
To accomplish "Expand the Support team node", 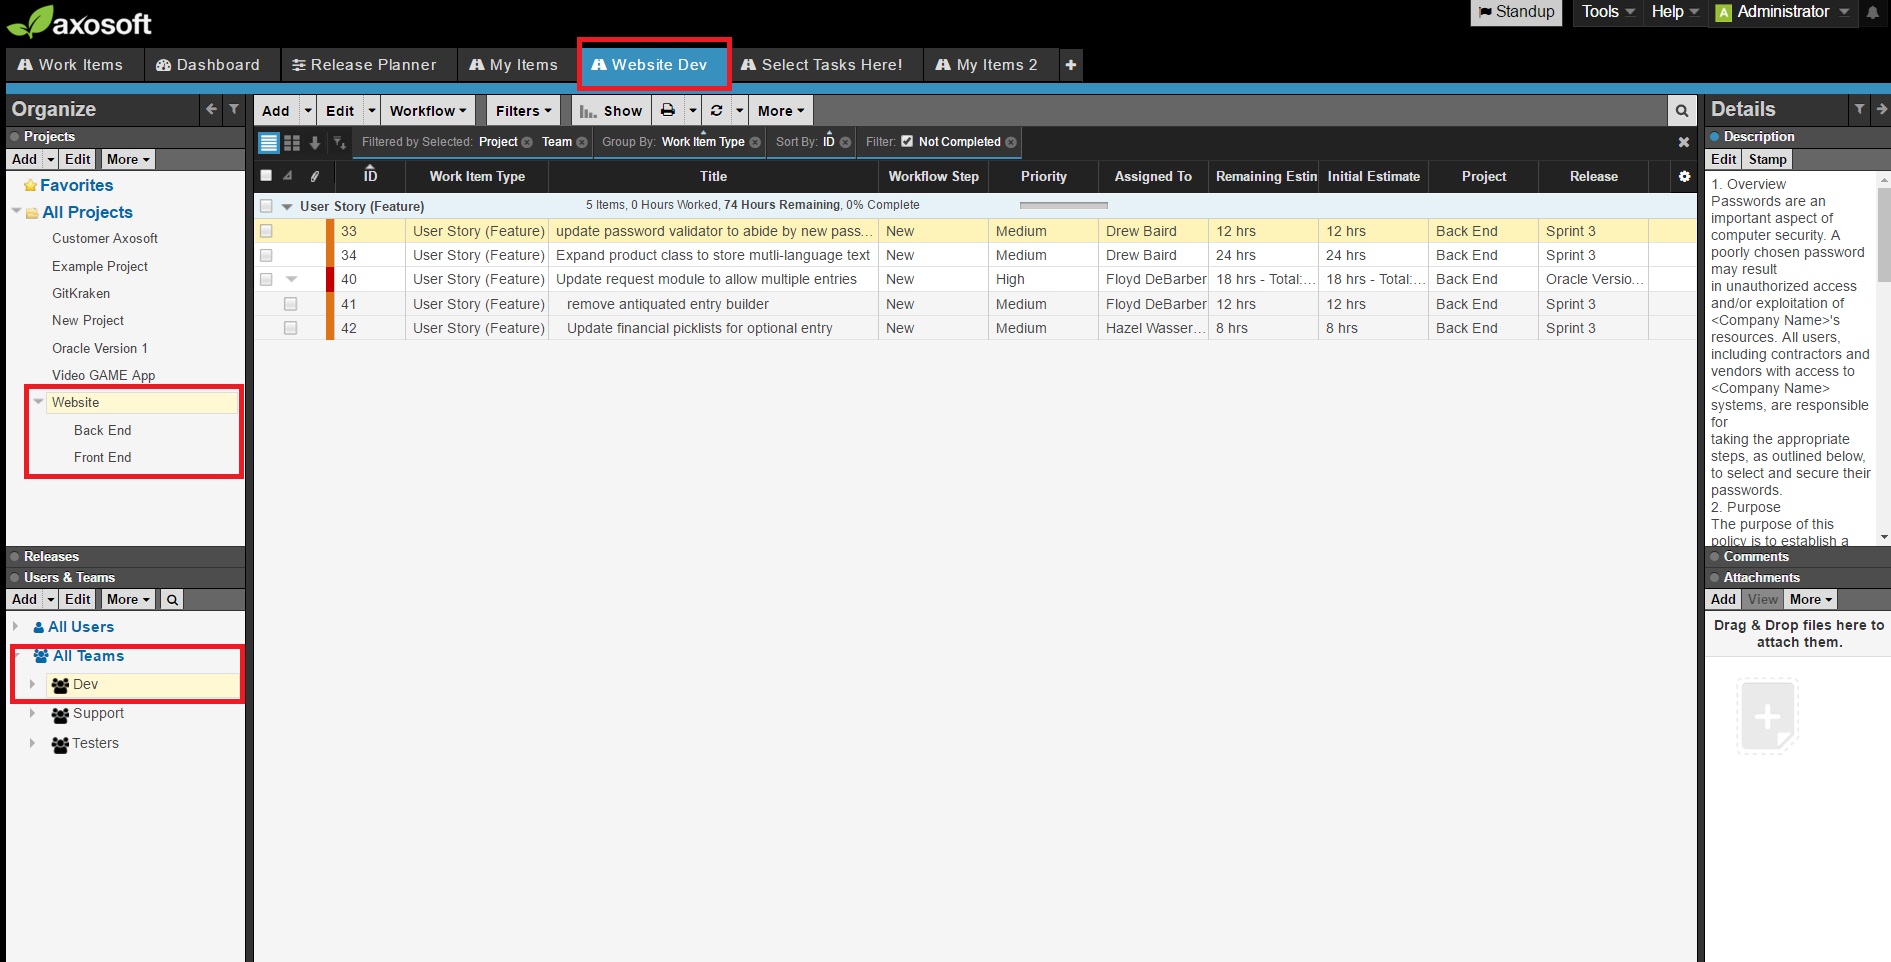I will click(x=32, y=714).
